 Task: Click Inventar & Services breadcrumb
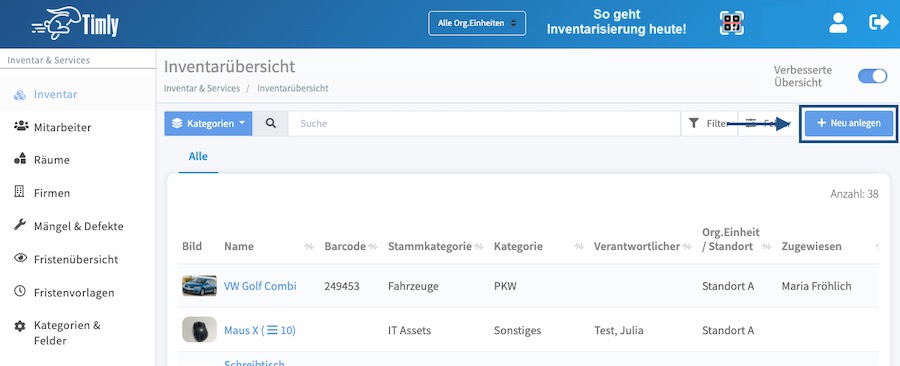201,88
